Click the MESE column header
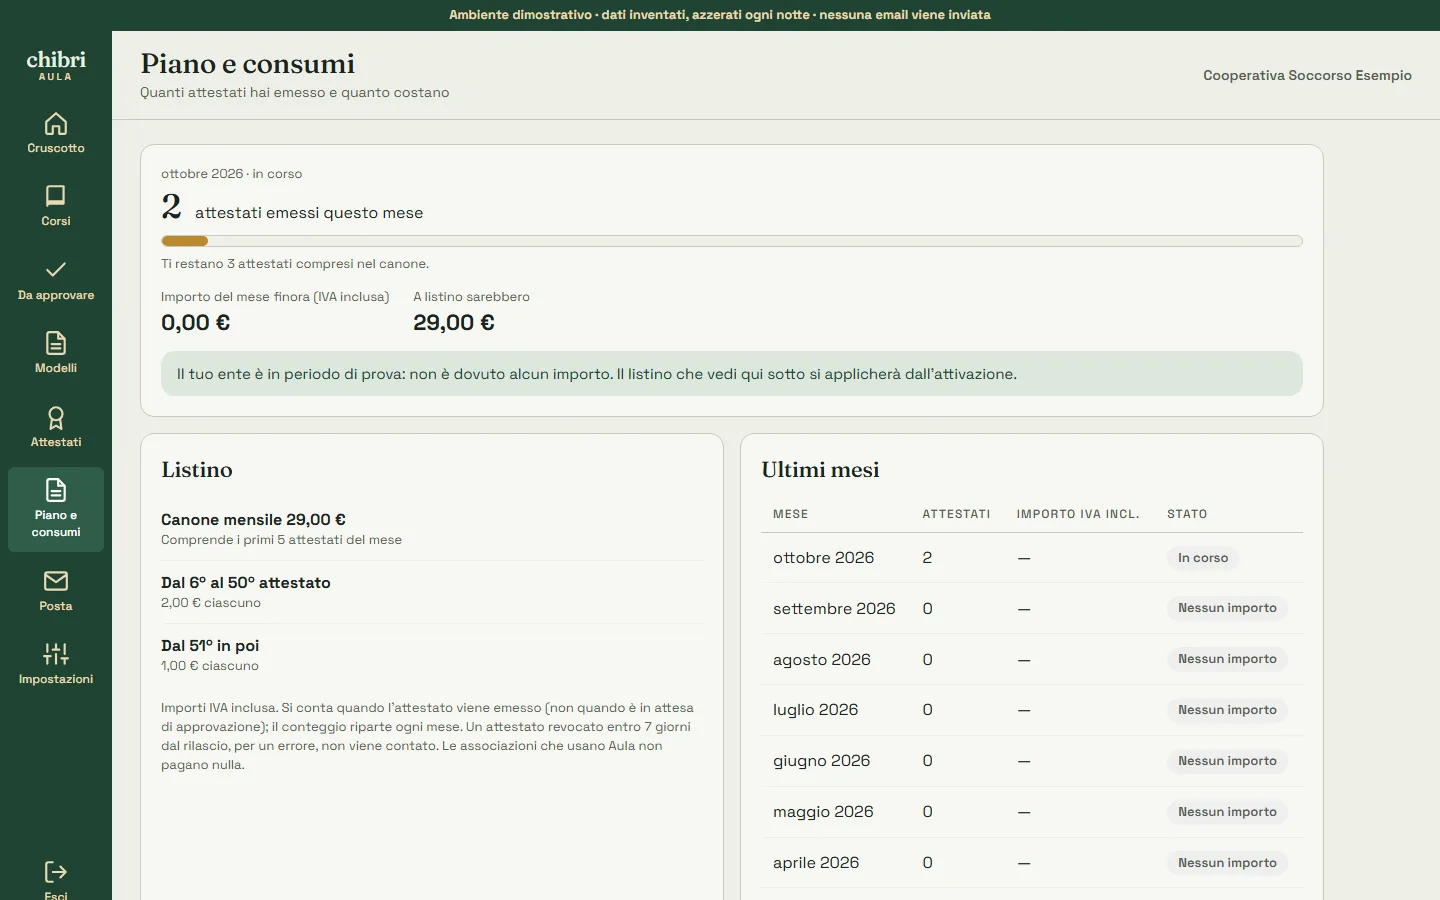This screenshot has width=1440, height=900. tap(790, 514)
